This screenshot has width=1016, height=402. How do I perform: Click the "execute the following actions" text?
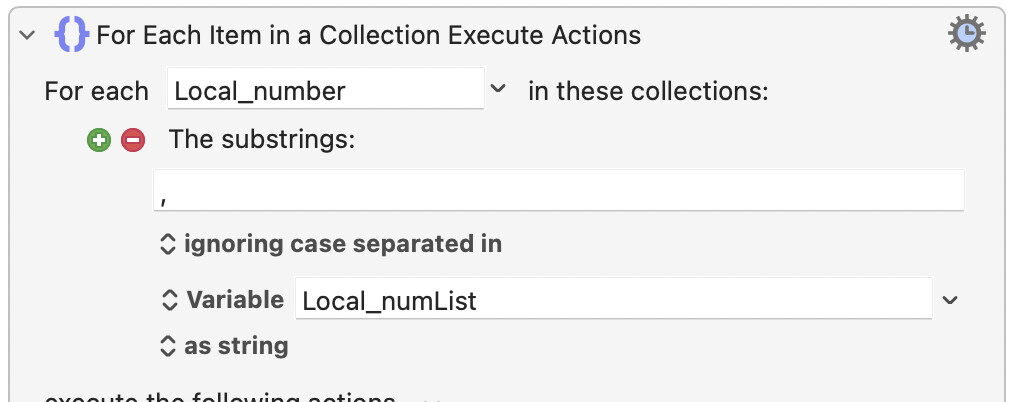coord(220,396)
